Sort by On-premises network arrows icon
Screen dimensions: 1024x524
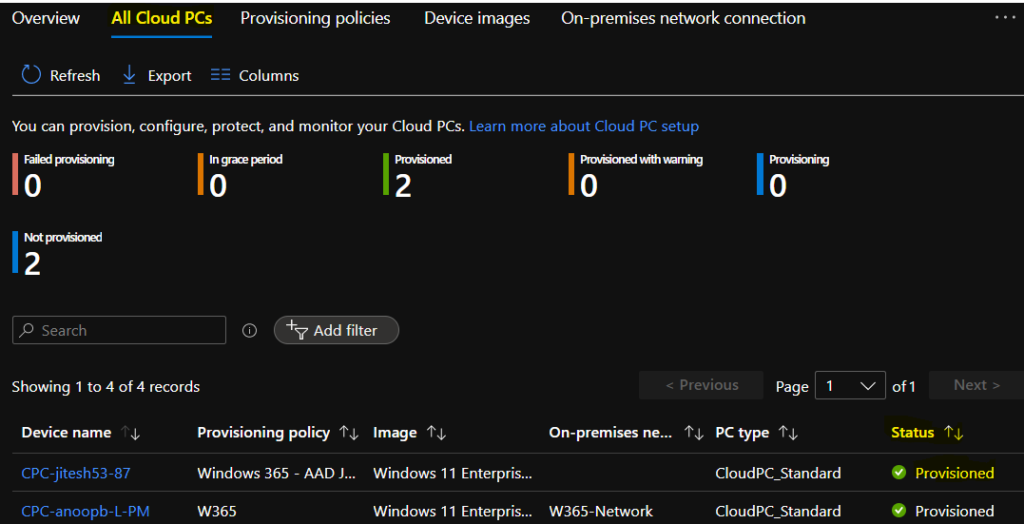pos(693,433)
